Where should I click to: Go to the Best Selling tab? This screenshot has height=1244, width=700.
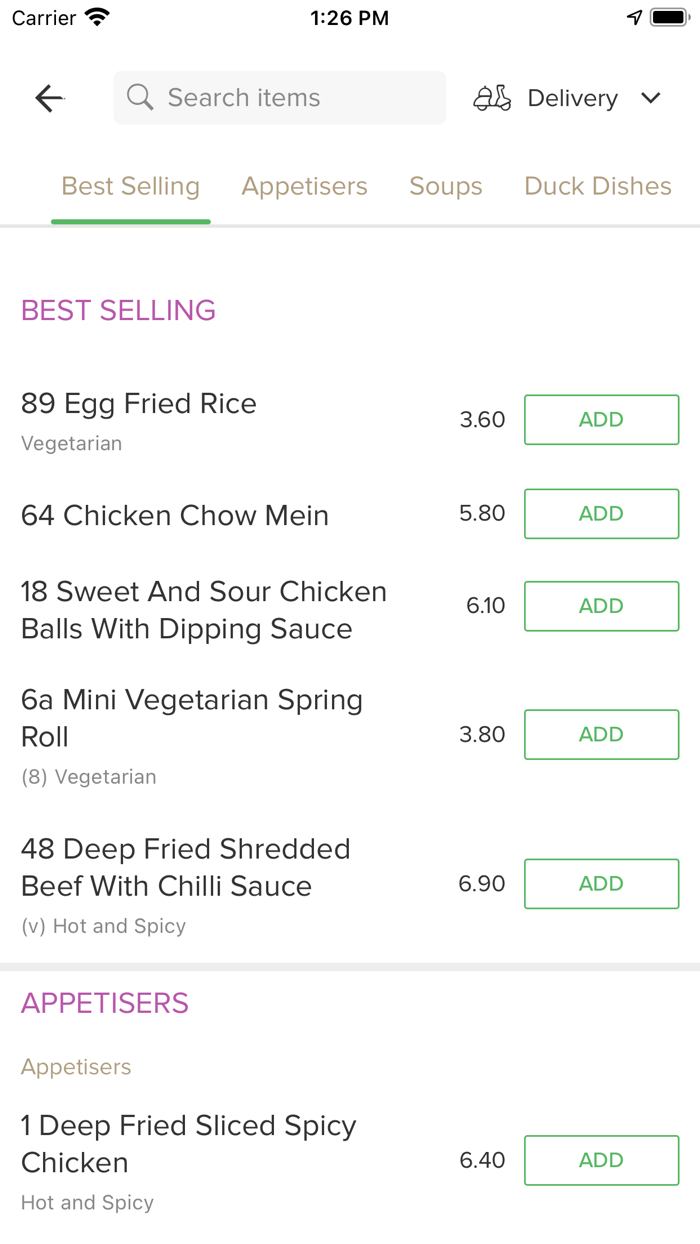[x=131, y=186]
